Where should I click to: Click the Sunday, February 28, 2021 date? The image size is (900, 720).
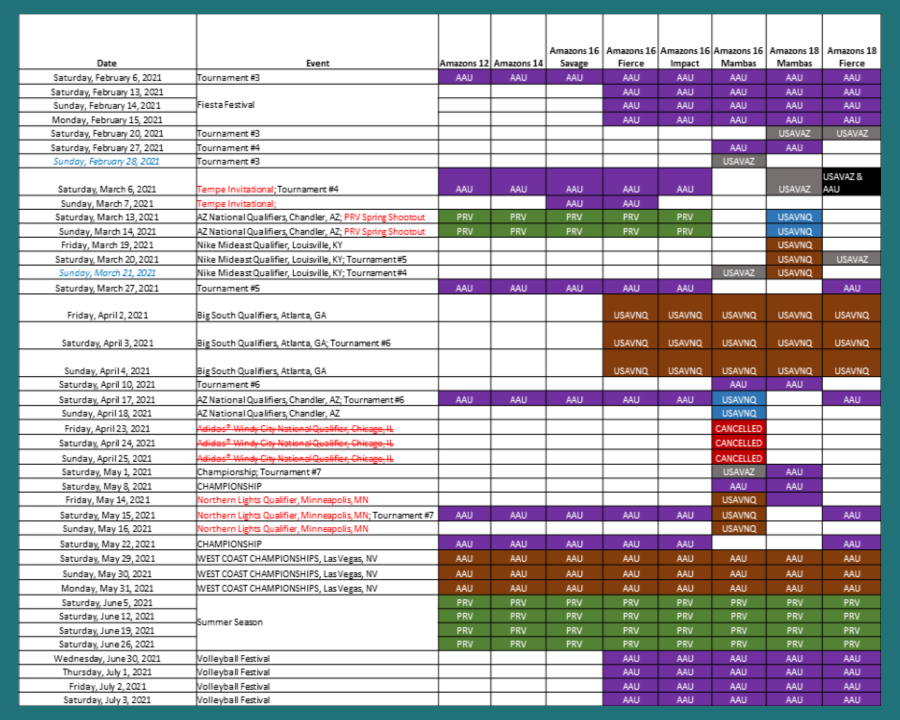[108, 161]
